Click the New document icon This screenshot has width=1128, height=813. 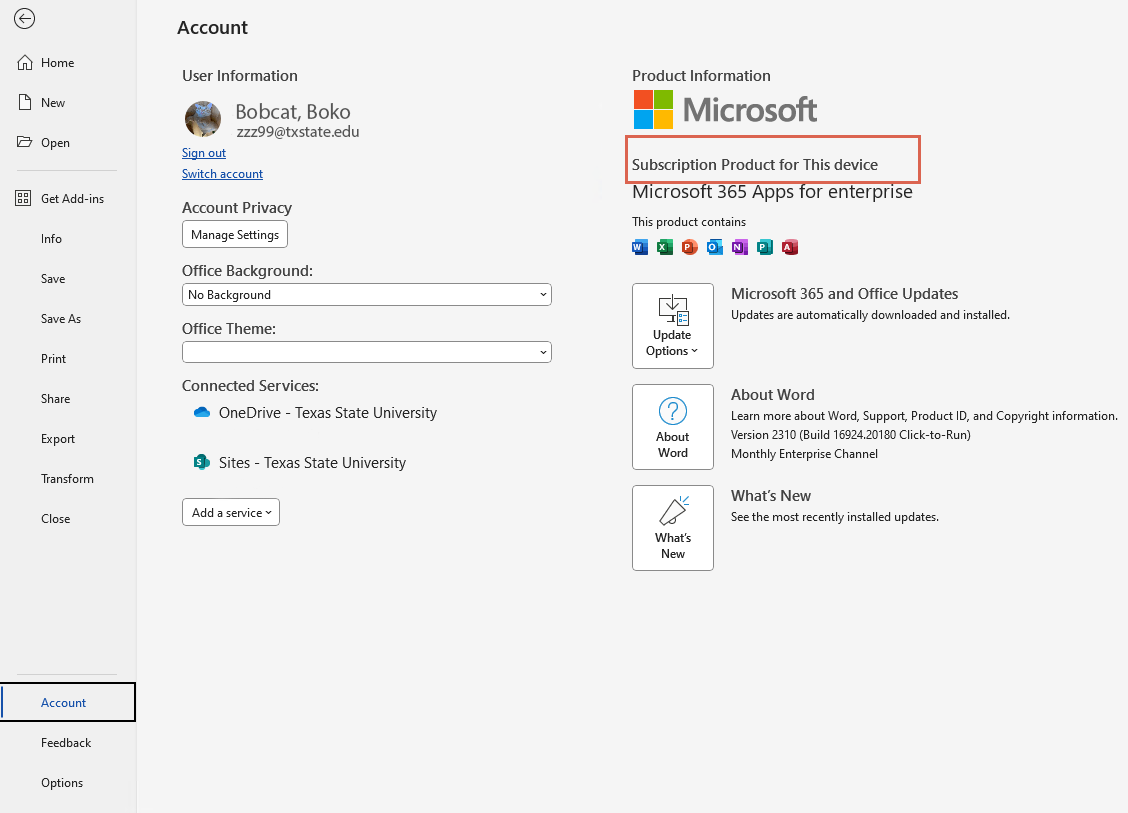[25, 103]
